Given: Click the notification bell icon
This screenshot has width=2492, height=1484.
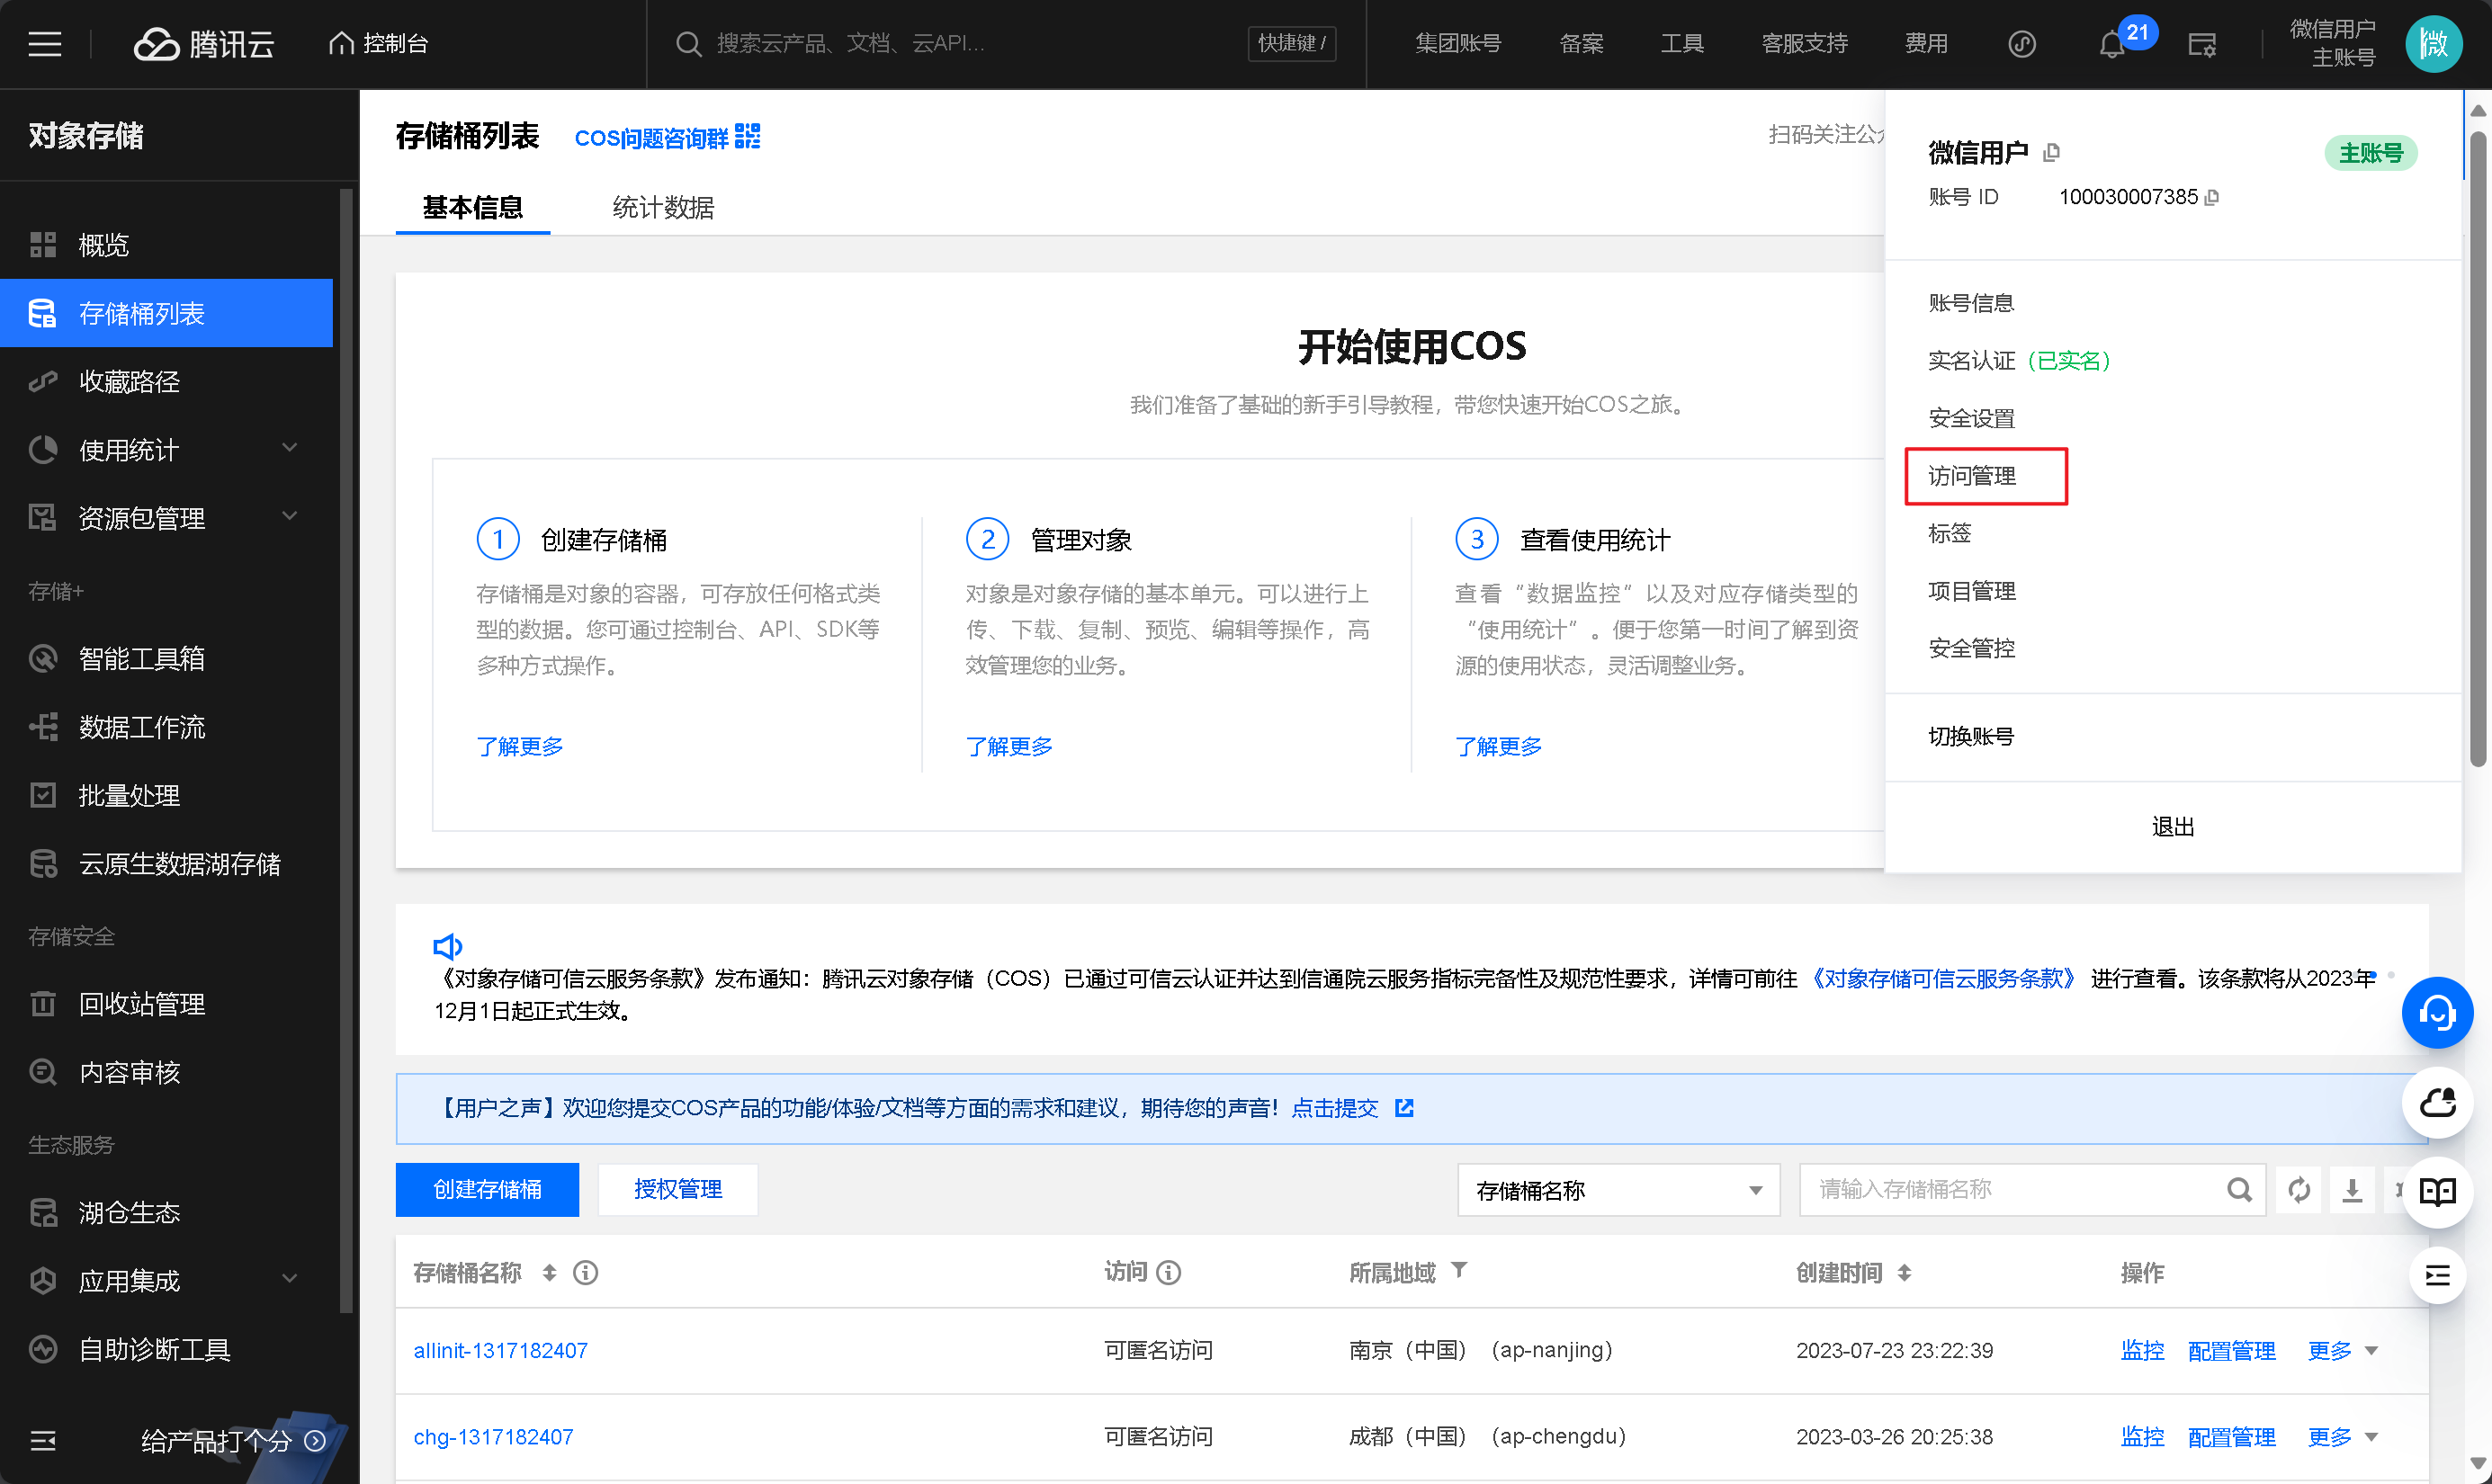Looking at the screenshot, I should pyautogui.click(x=2111, y=45).
